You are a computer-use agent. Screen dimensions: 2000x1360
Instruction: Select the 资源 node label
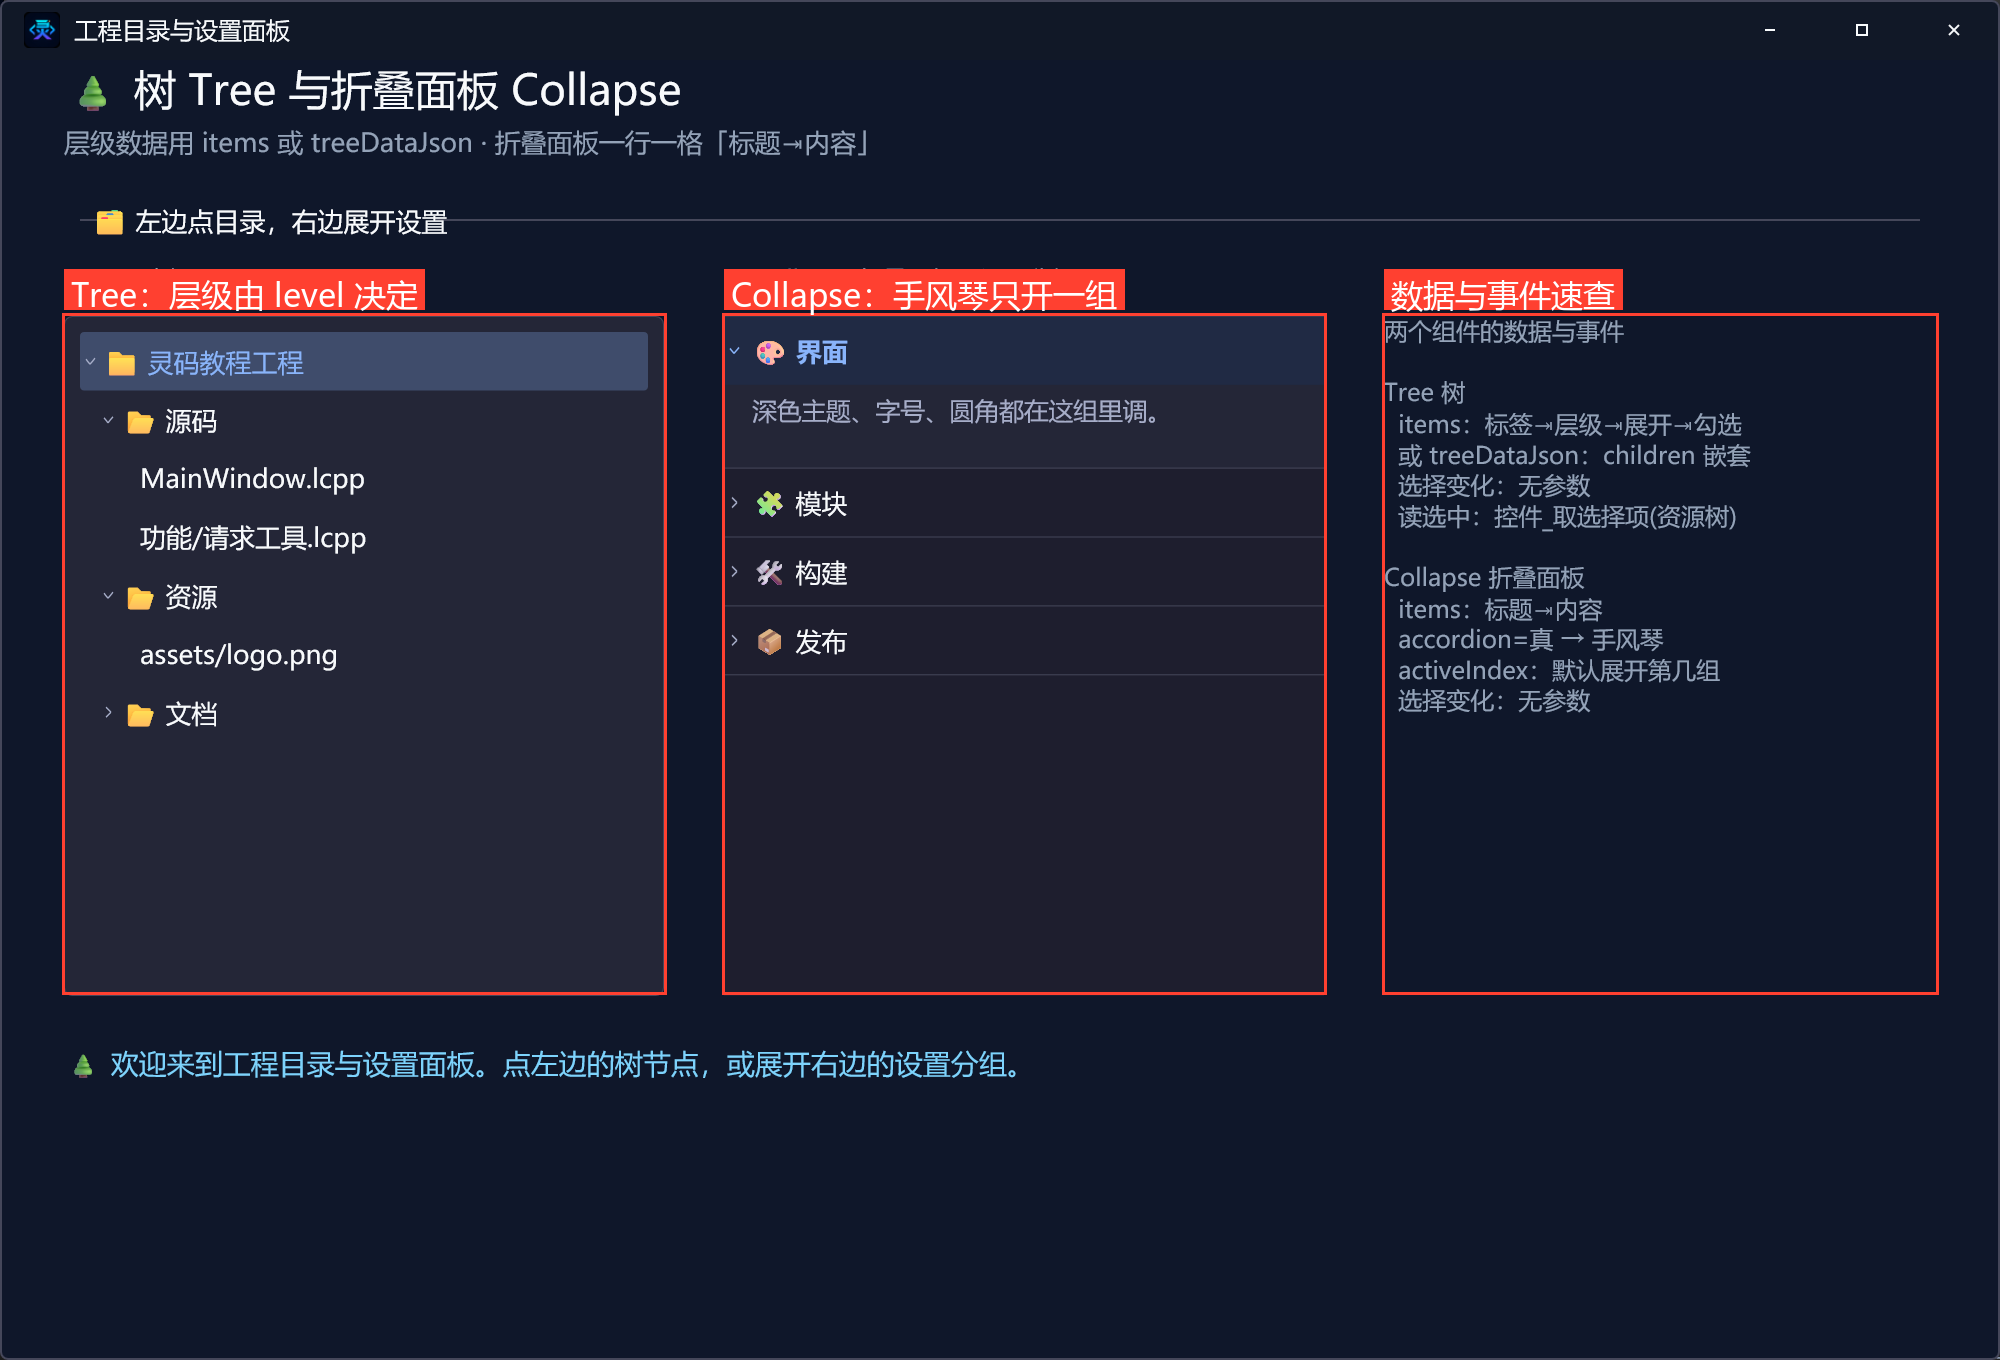[191, 598]
